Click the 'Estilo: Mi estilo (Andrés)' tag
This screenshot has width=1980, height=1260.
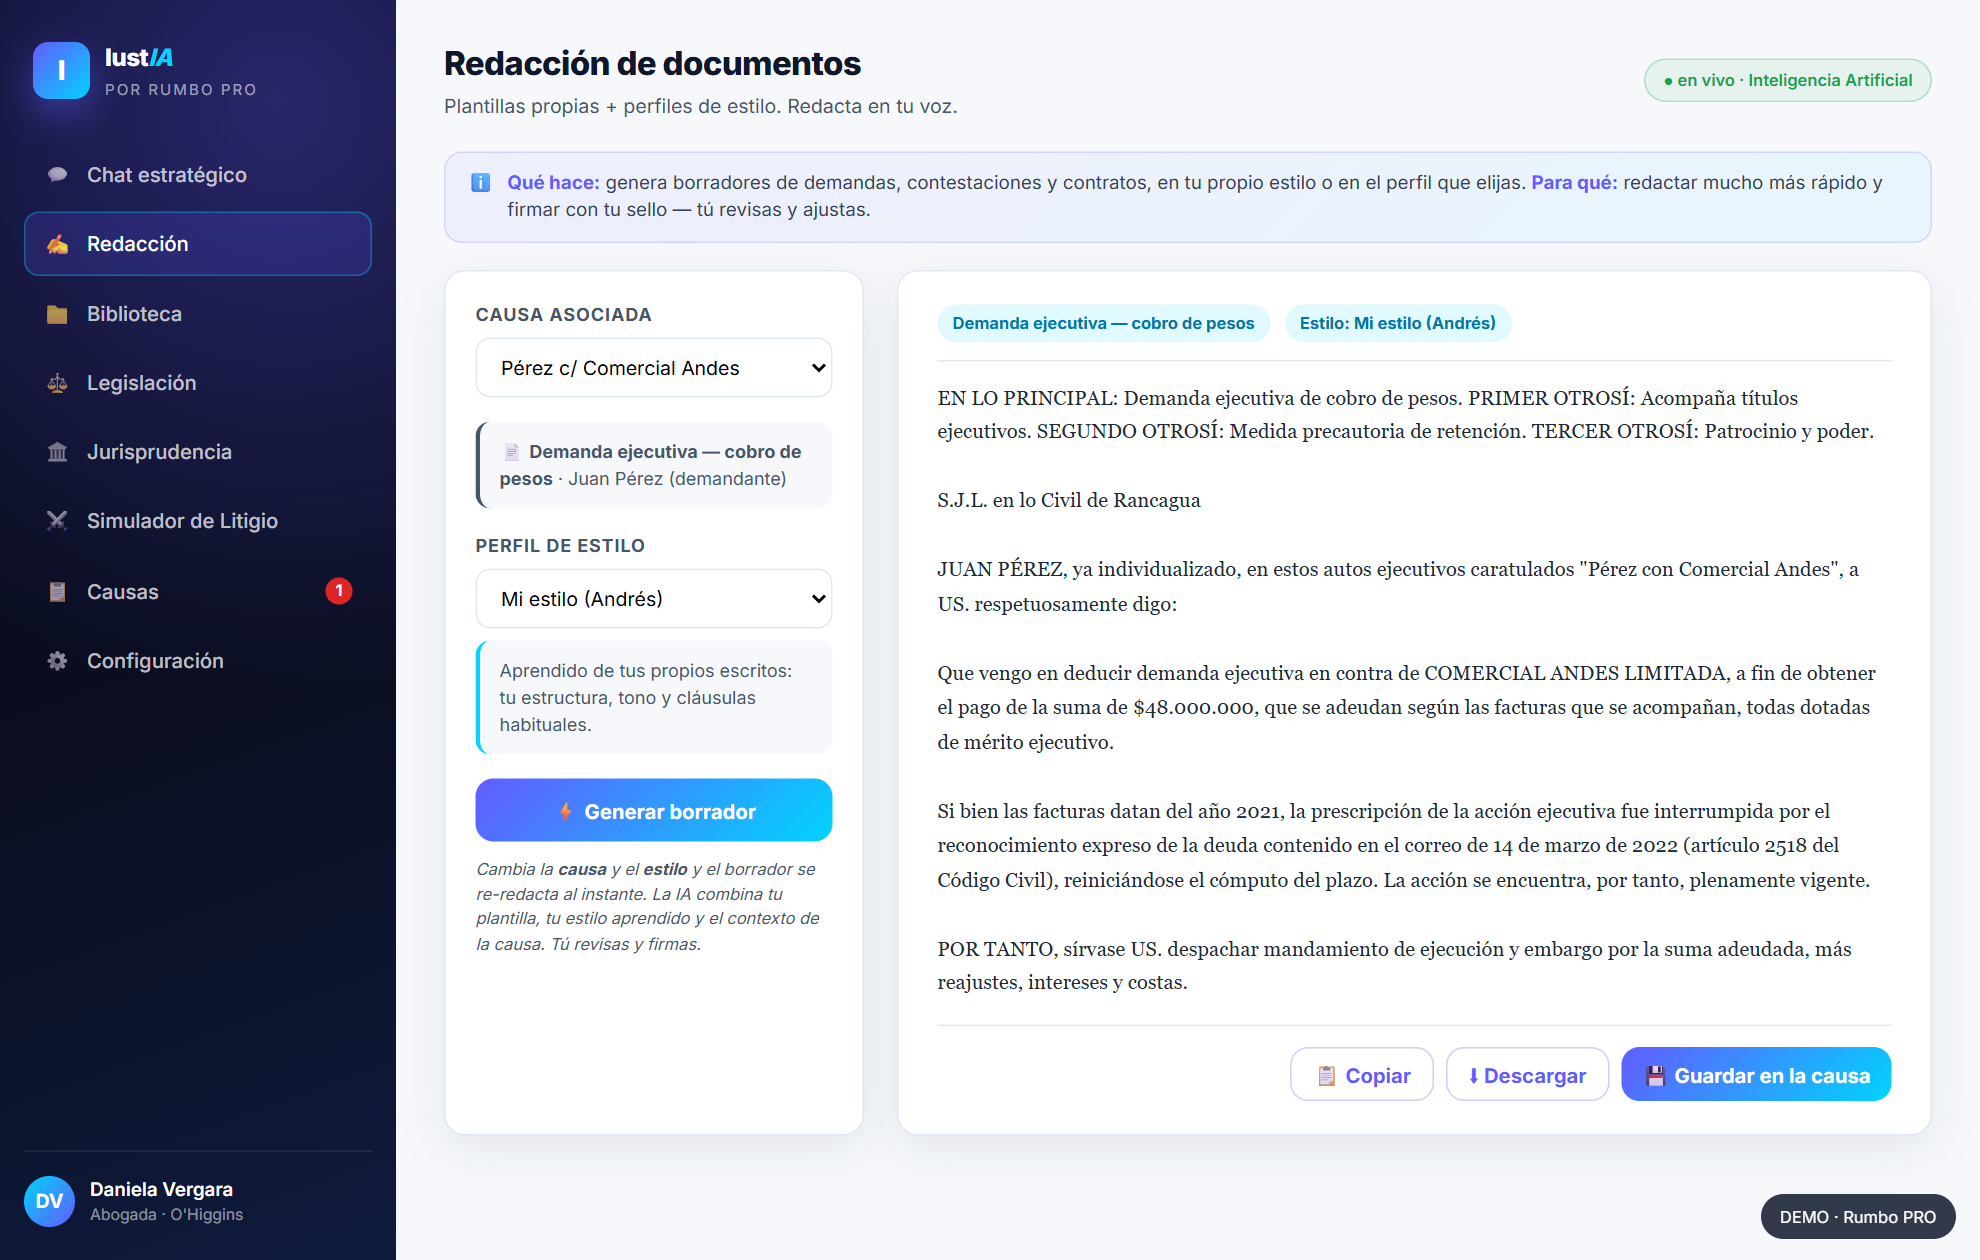1398,323
